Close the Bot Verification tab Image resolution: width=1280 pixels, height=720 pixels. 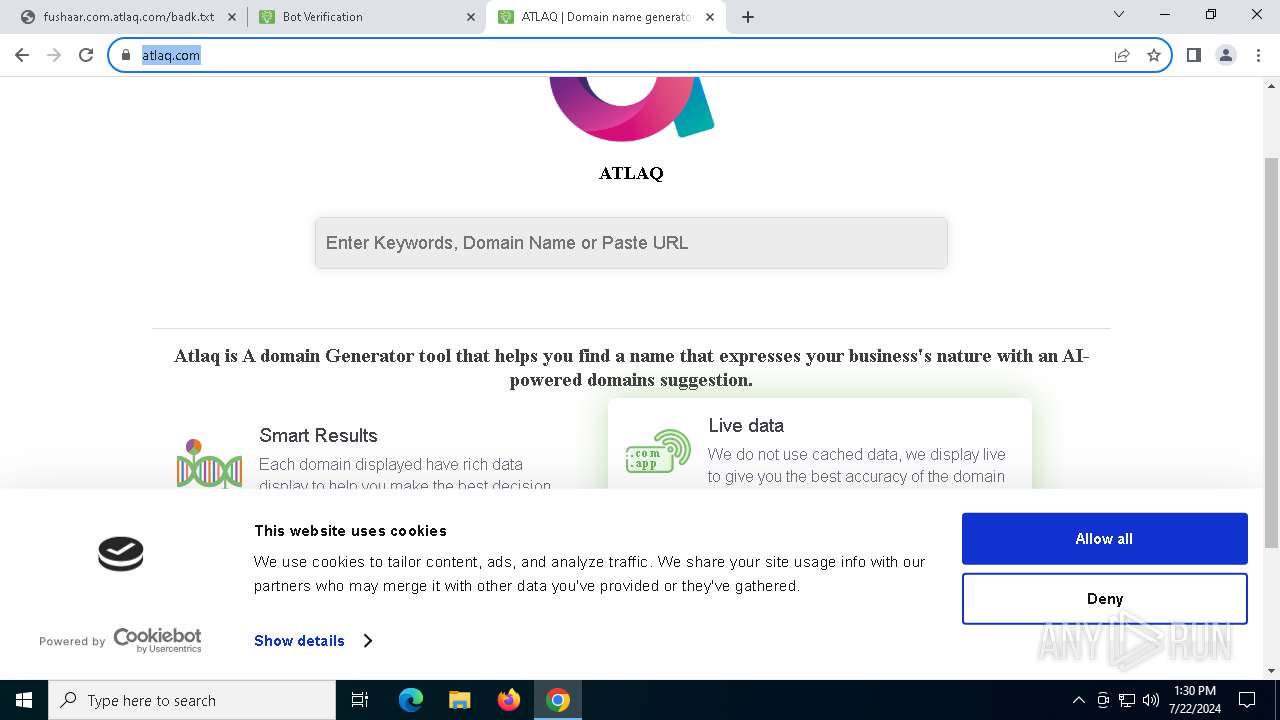[471, 17]
